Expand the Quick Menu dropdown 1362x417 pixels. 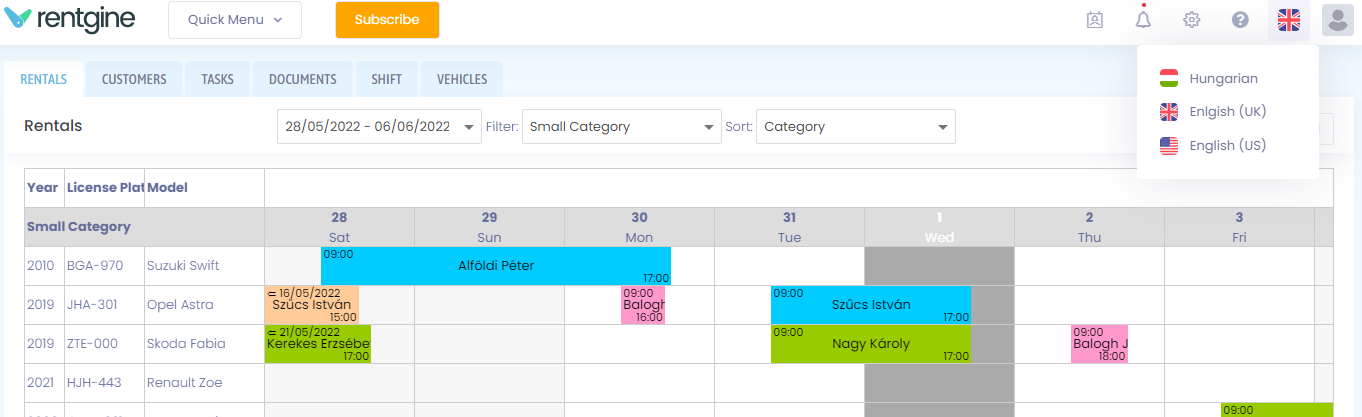[x=235, y=20]
